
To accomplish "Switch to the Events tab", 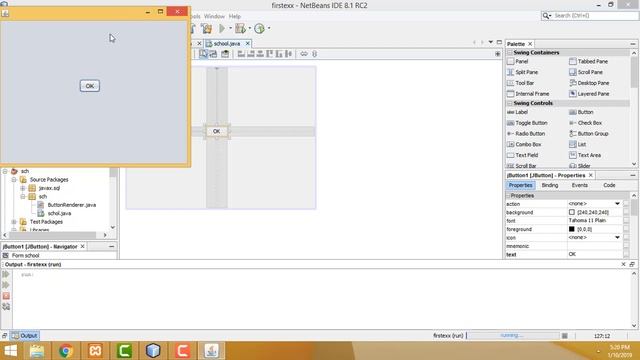I will point(580,185).
